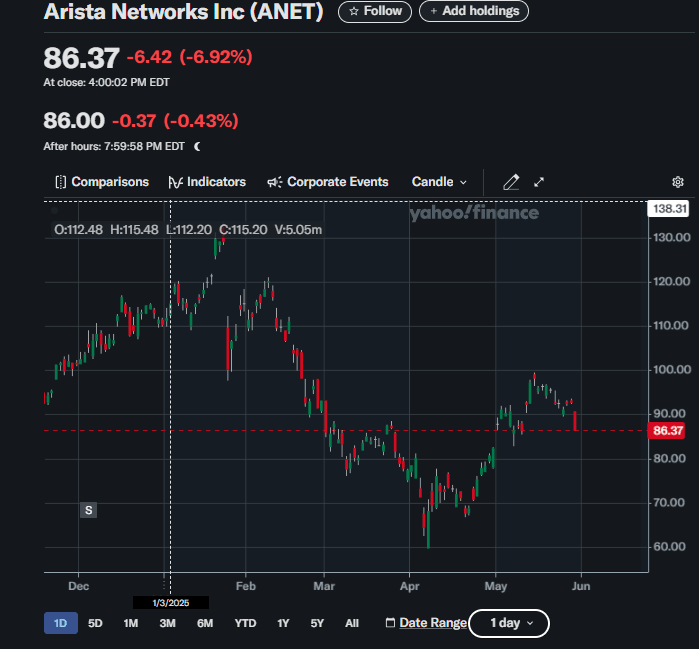Open the Date Range picker
Screen dimensions: 699x649
[426, 623]
